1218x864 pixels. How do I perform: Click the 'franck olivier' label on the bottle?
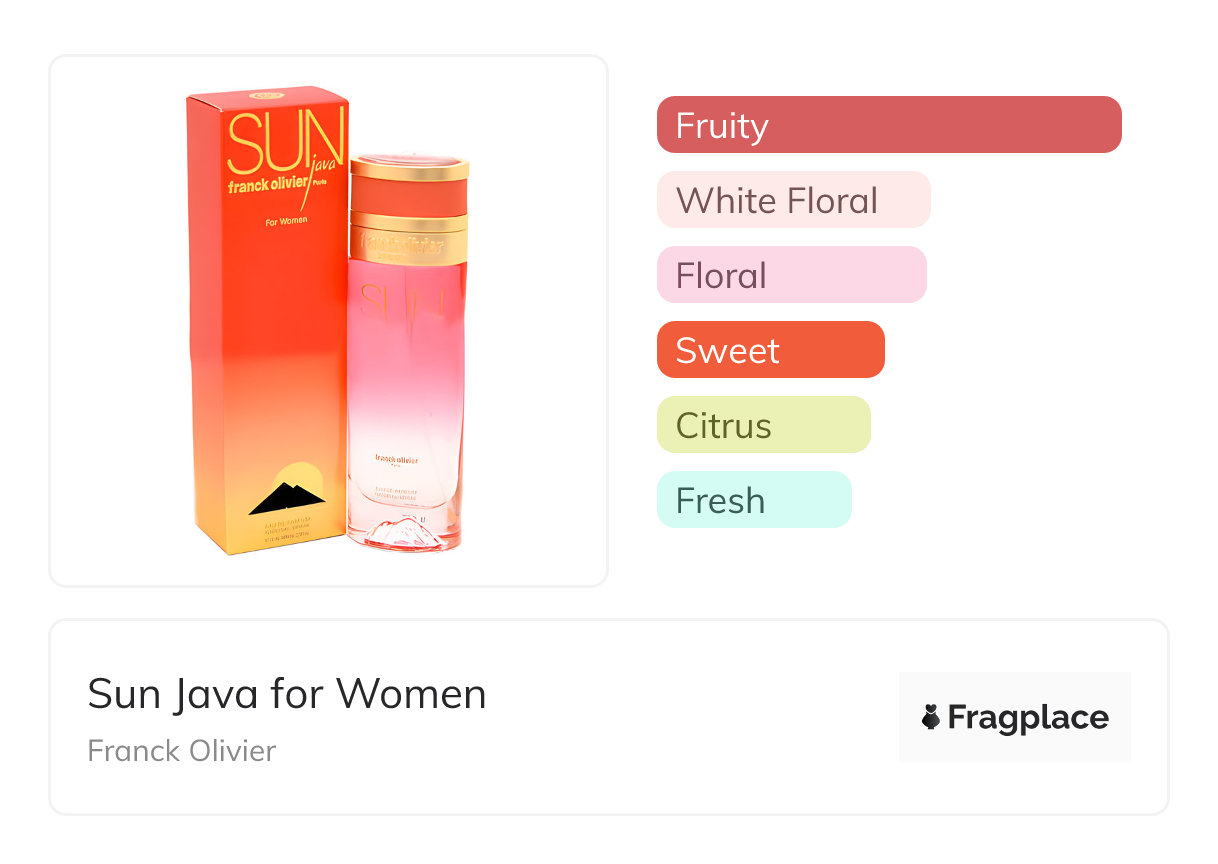[396, 459]
